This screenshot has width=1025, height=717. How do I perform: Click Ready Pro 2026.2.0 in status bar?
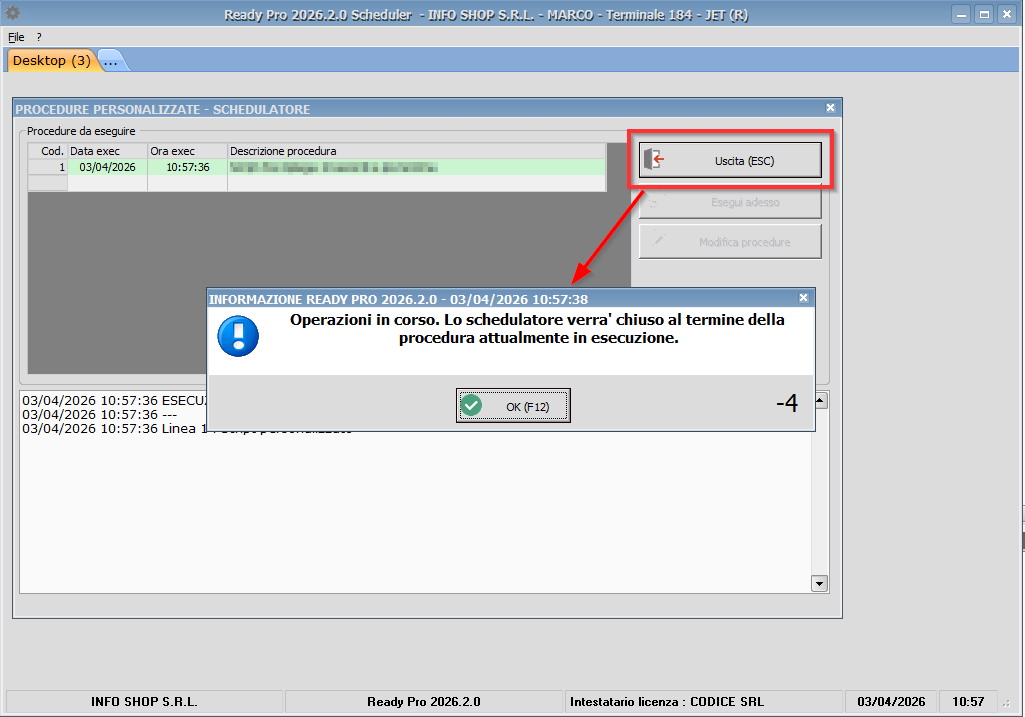coord(424,701)
